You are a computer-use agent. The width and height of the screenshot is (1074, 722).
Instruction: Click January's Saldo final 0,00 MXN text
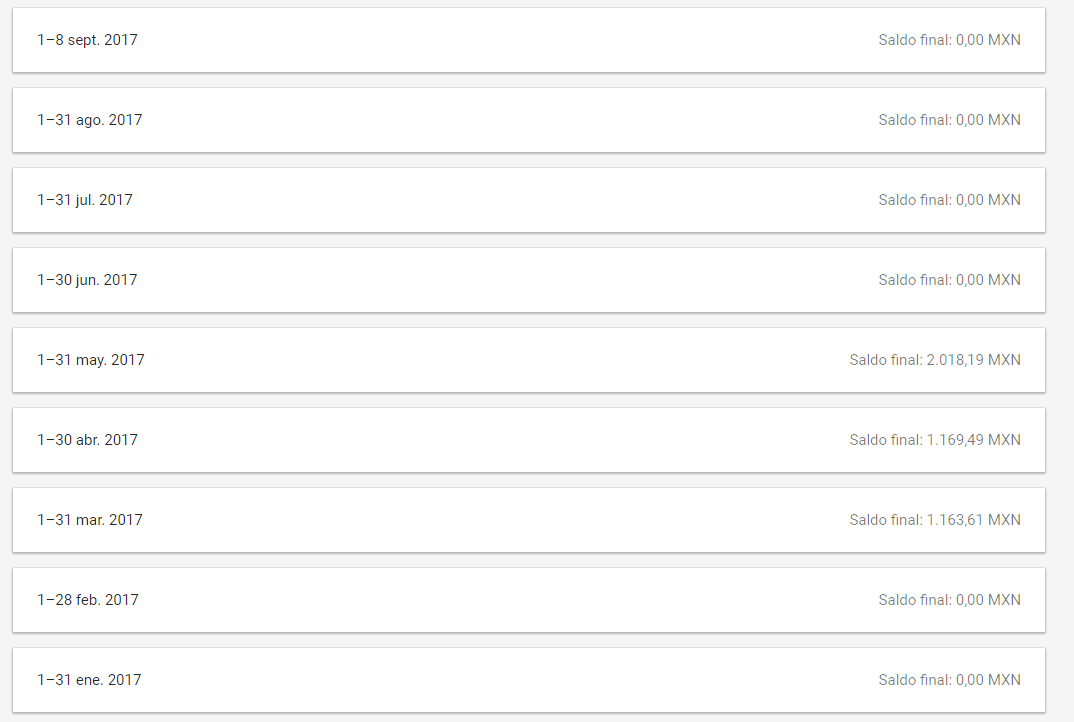[x=949, y=680]
